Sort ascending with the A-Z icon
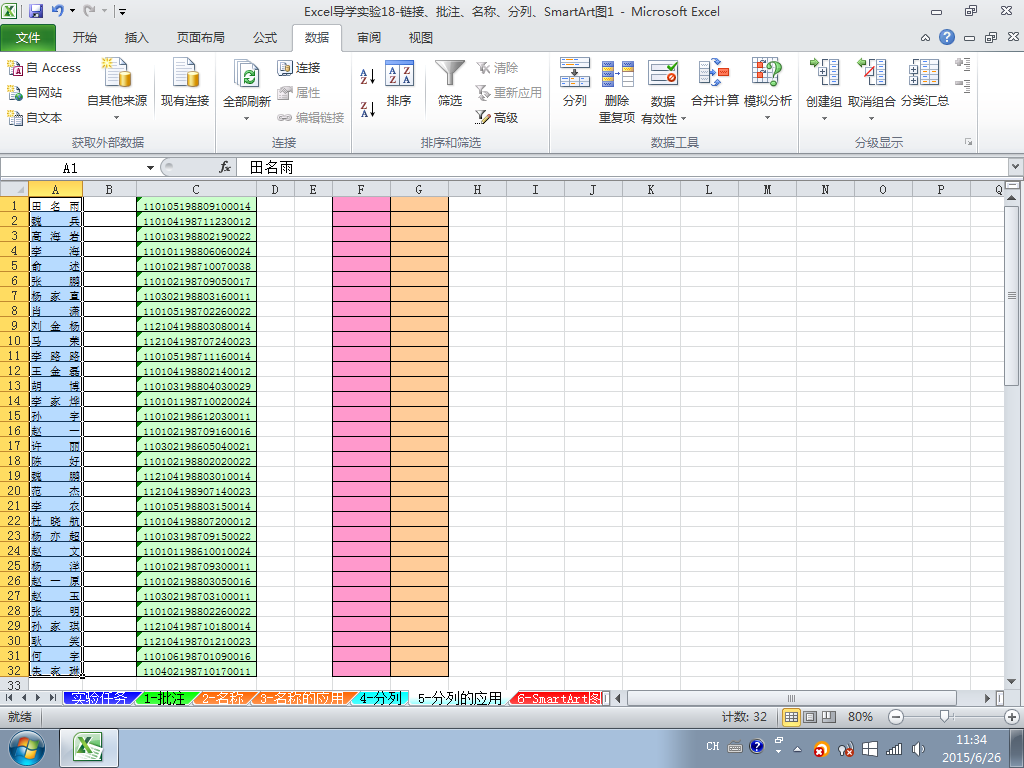Screen dimensions: 1024x768 pos(368,76)
